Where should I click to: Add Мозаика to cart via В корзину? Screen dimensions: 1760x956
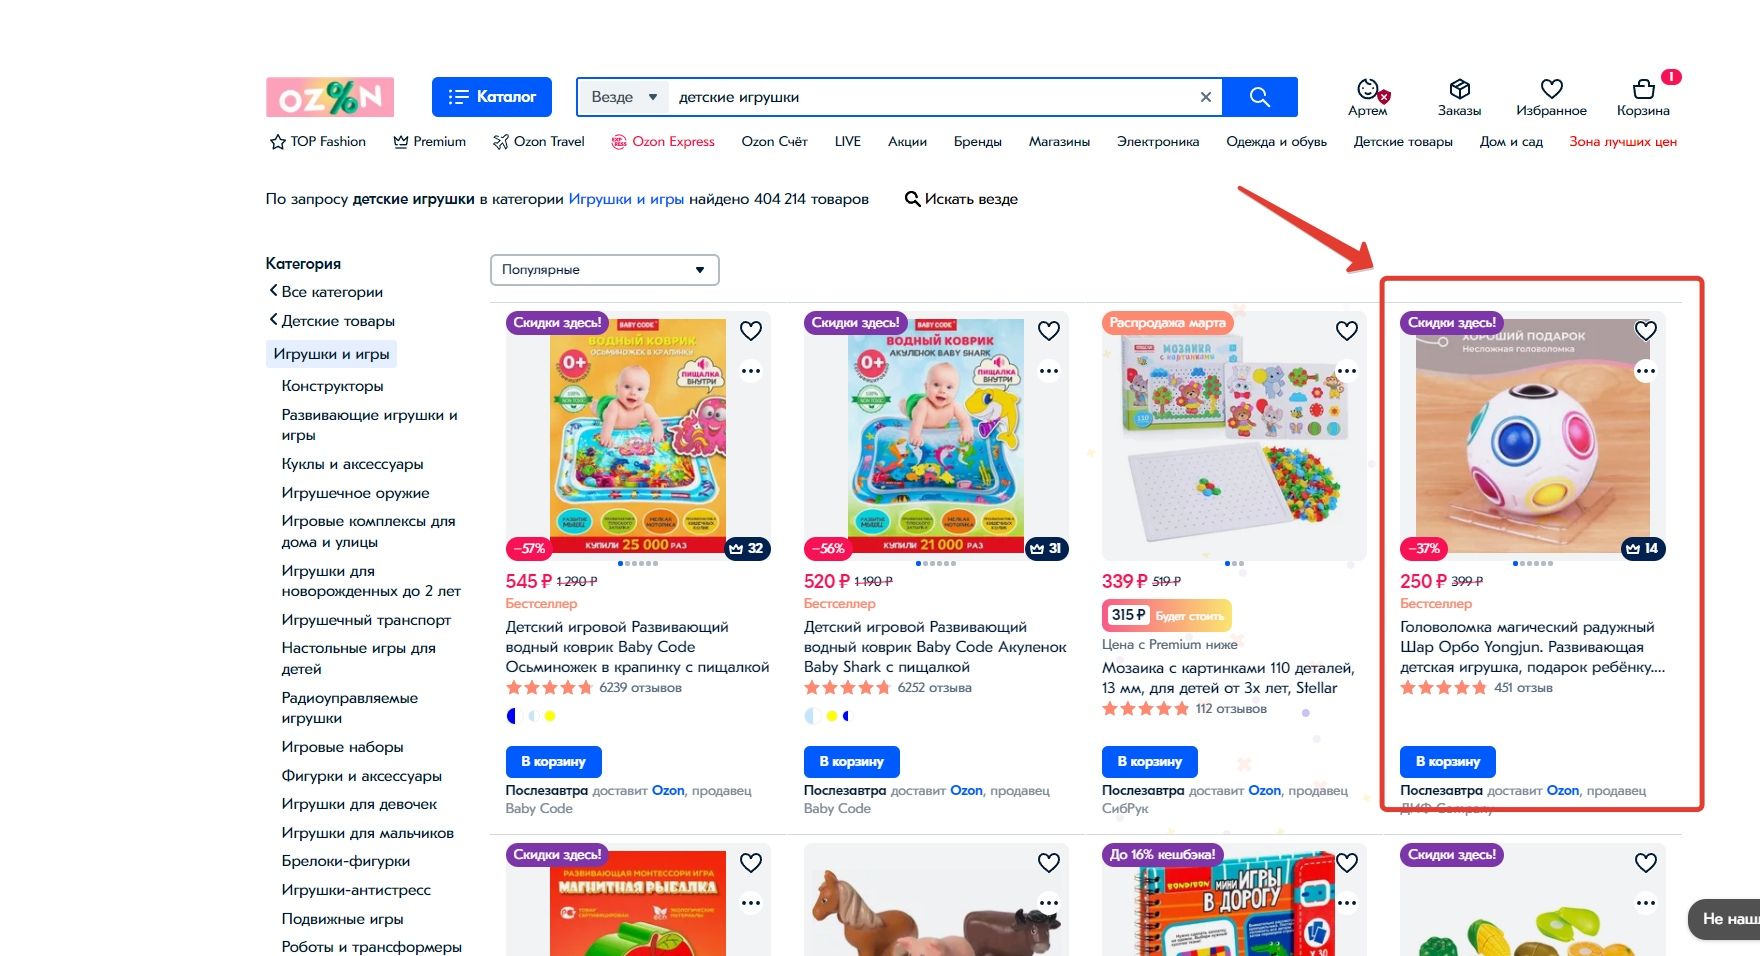[1149, 761]
